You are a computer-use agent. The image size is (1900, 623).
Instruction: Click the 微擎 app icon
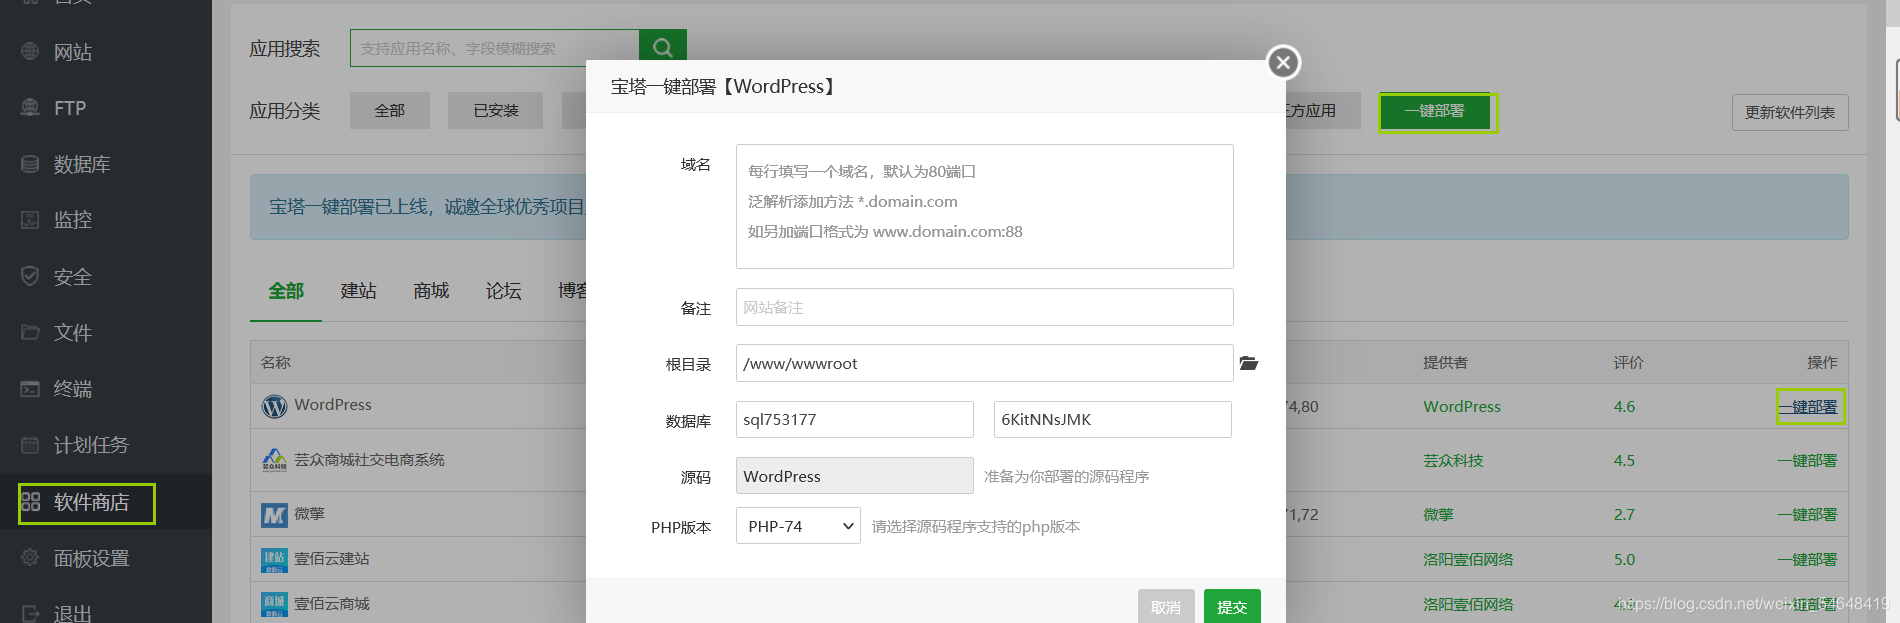point(274,515)
